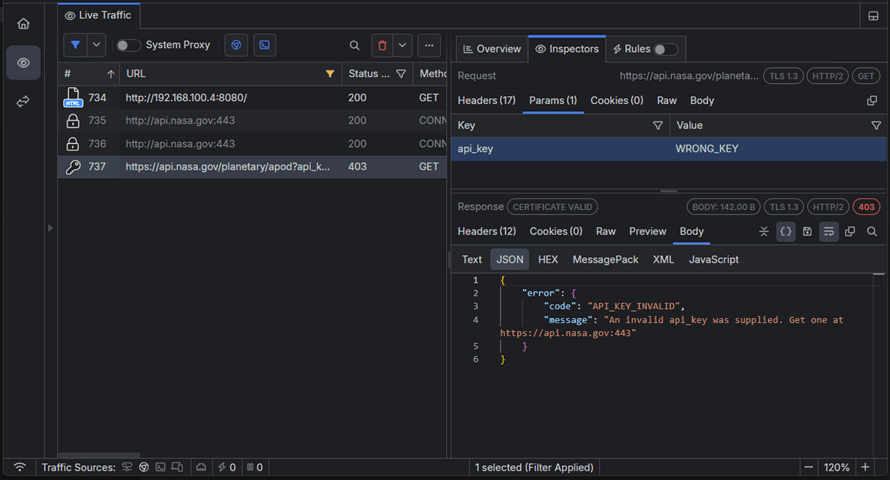Save the response body with disk icon

807,231
